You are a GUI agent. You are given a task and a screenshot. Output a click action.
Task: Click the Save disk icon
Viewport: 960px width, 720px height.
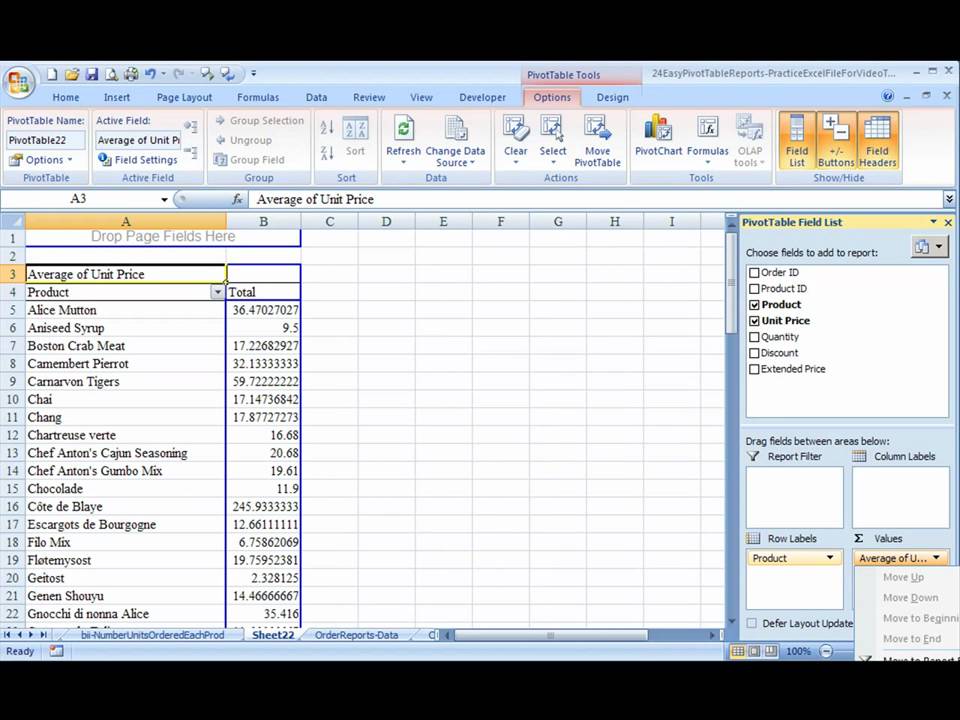click(92, 74)
